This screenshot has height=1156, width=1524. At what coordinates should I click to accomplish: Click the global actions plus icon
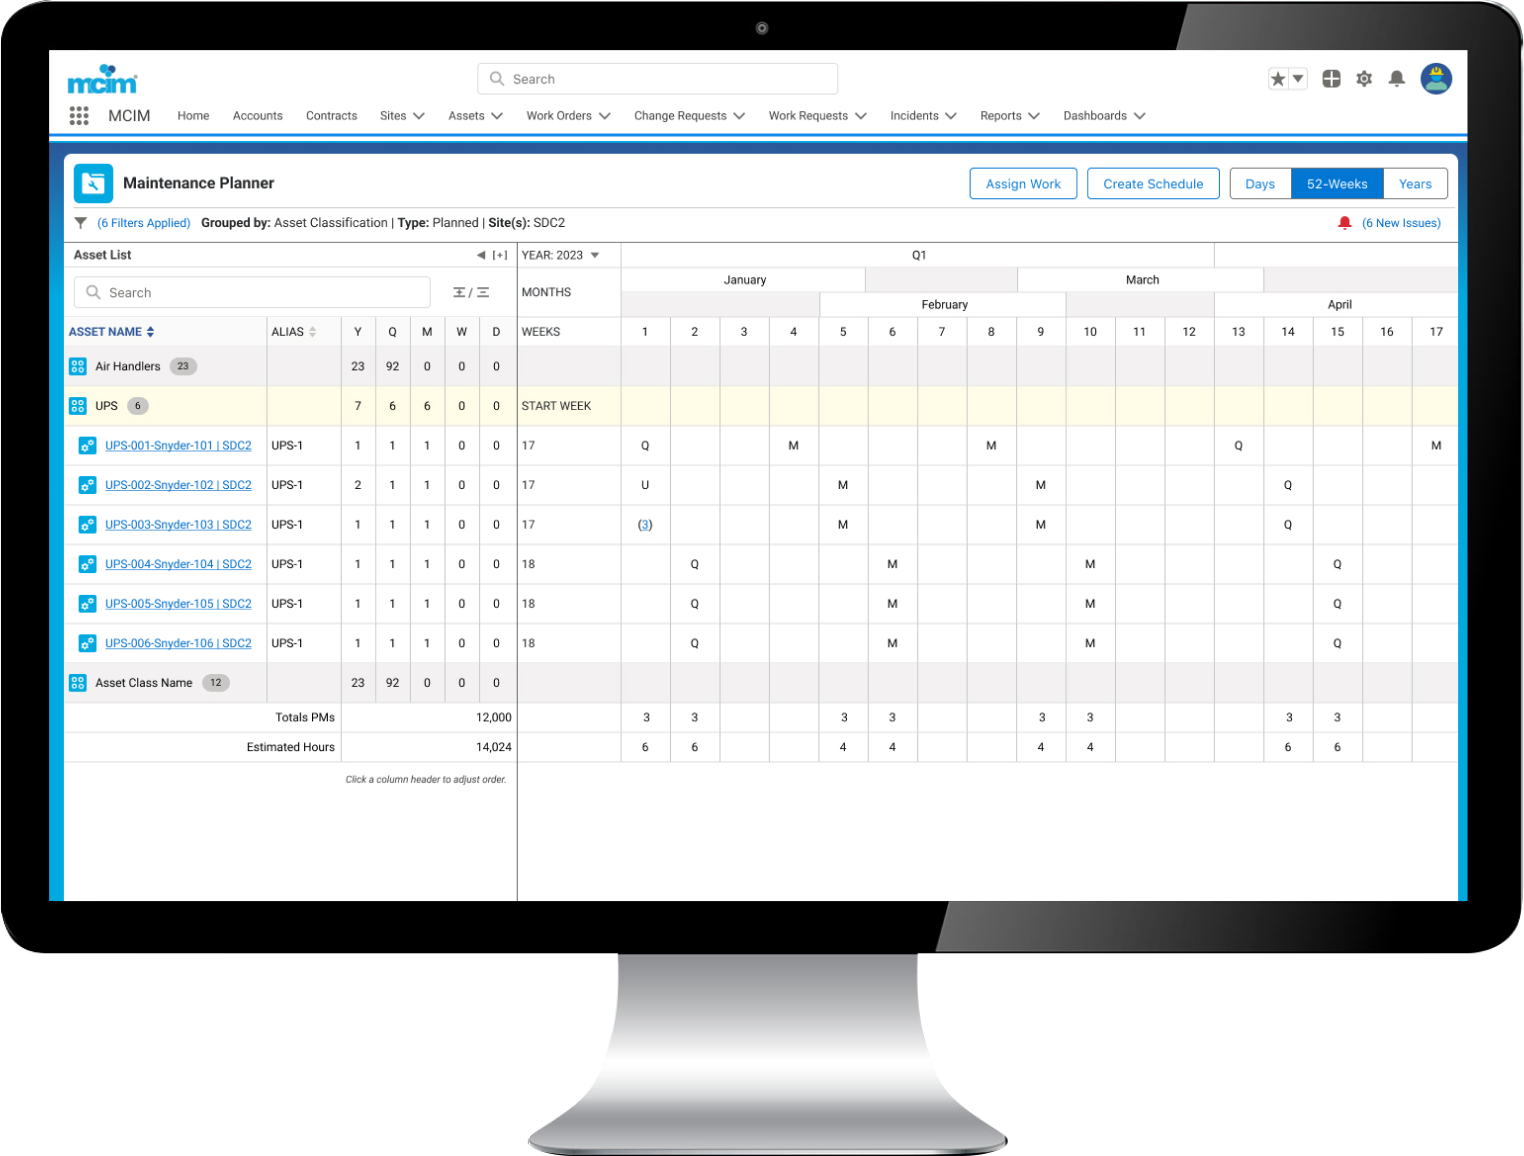[x=1331, y=79]
